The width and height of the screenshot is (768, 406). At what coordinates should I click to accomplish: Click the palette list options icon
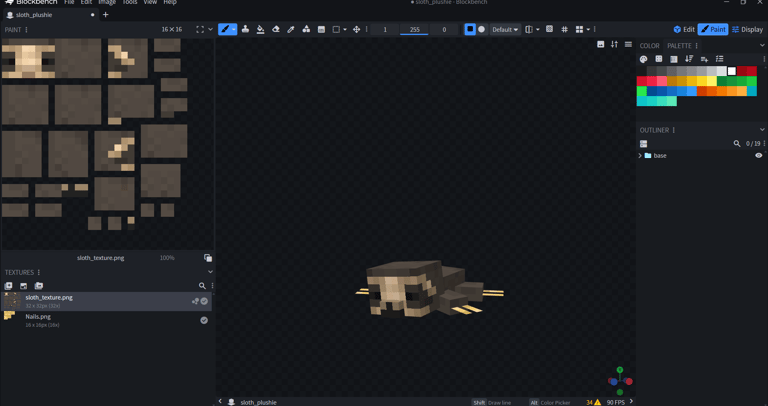(x=720, y=59)
